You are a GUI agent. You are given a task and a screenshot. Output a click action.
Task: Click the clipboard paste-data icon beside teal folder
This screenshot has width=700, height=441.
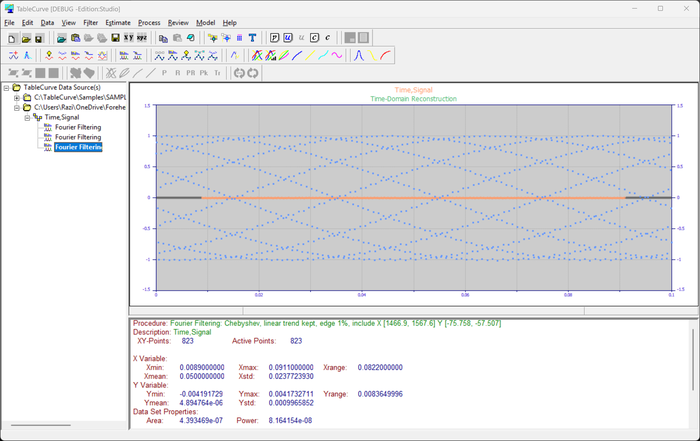click(75, 38)
